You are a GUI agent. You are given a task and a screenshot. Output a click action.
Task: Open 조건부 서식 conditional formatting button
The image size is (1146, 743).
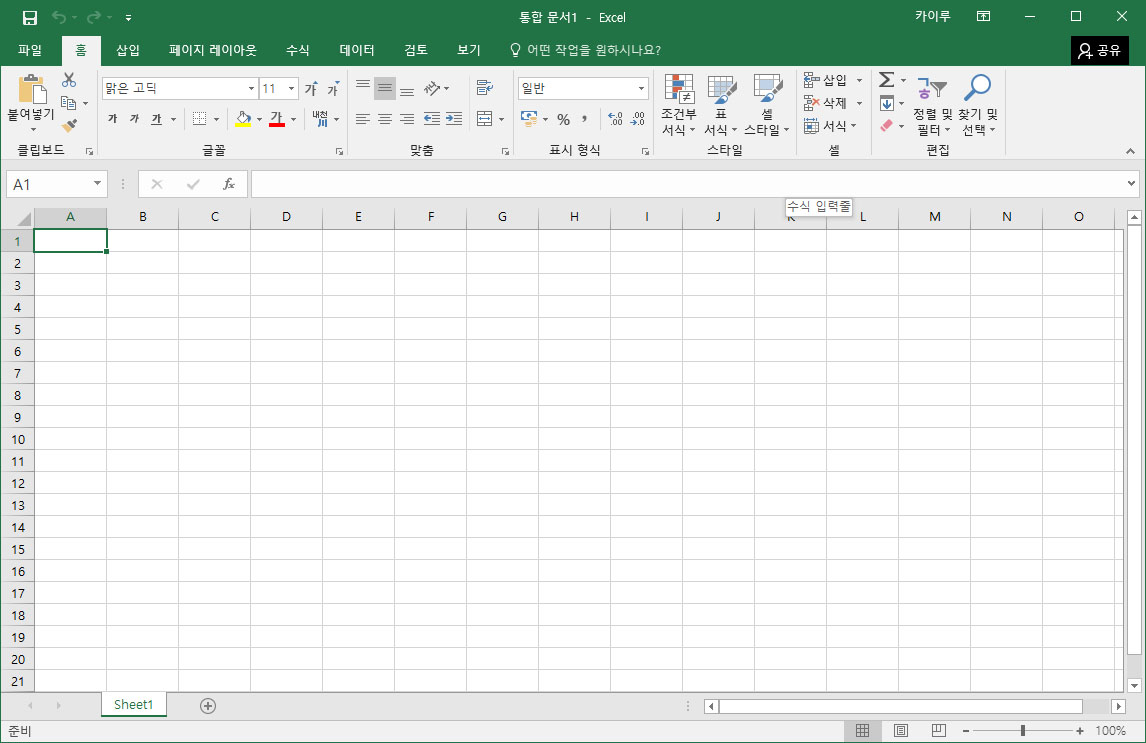point(679,104)
